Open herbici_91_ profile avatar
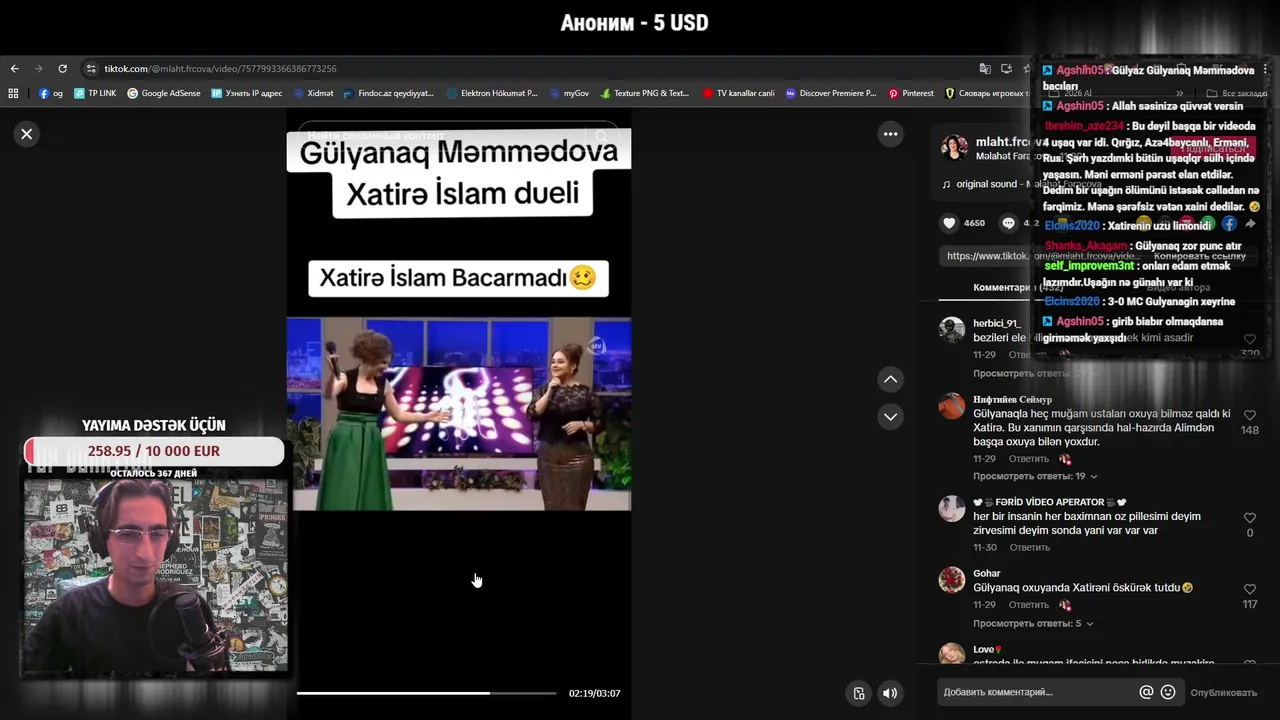The image size is (1280, 720). [x=952, y=330]
